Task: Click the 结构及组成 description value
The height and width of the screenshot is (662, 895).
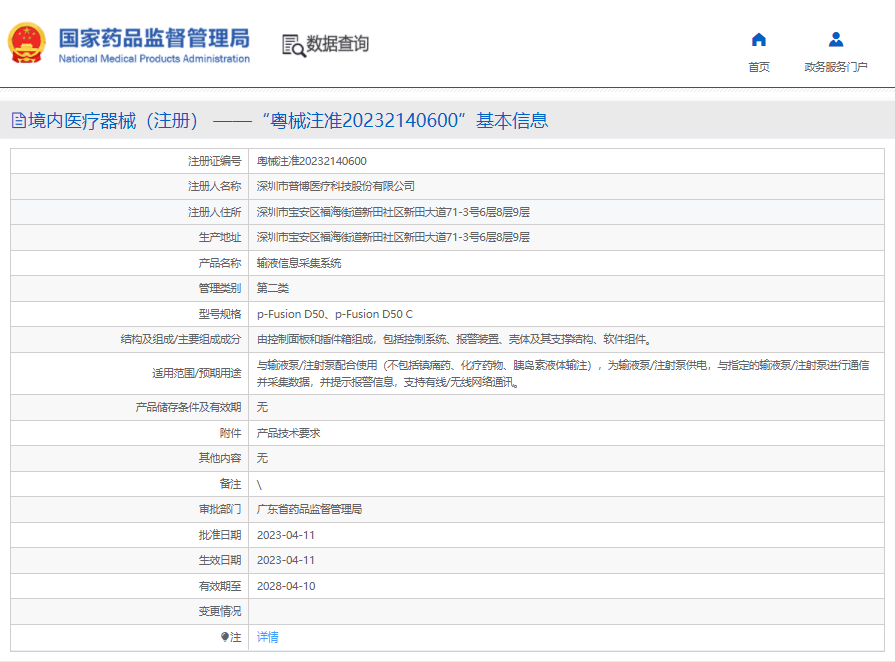Action: click(x=454, y=340)
